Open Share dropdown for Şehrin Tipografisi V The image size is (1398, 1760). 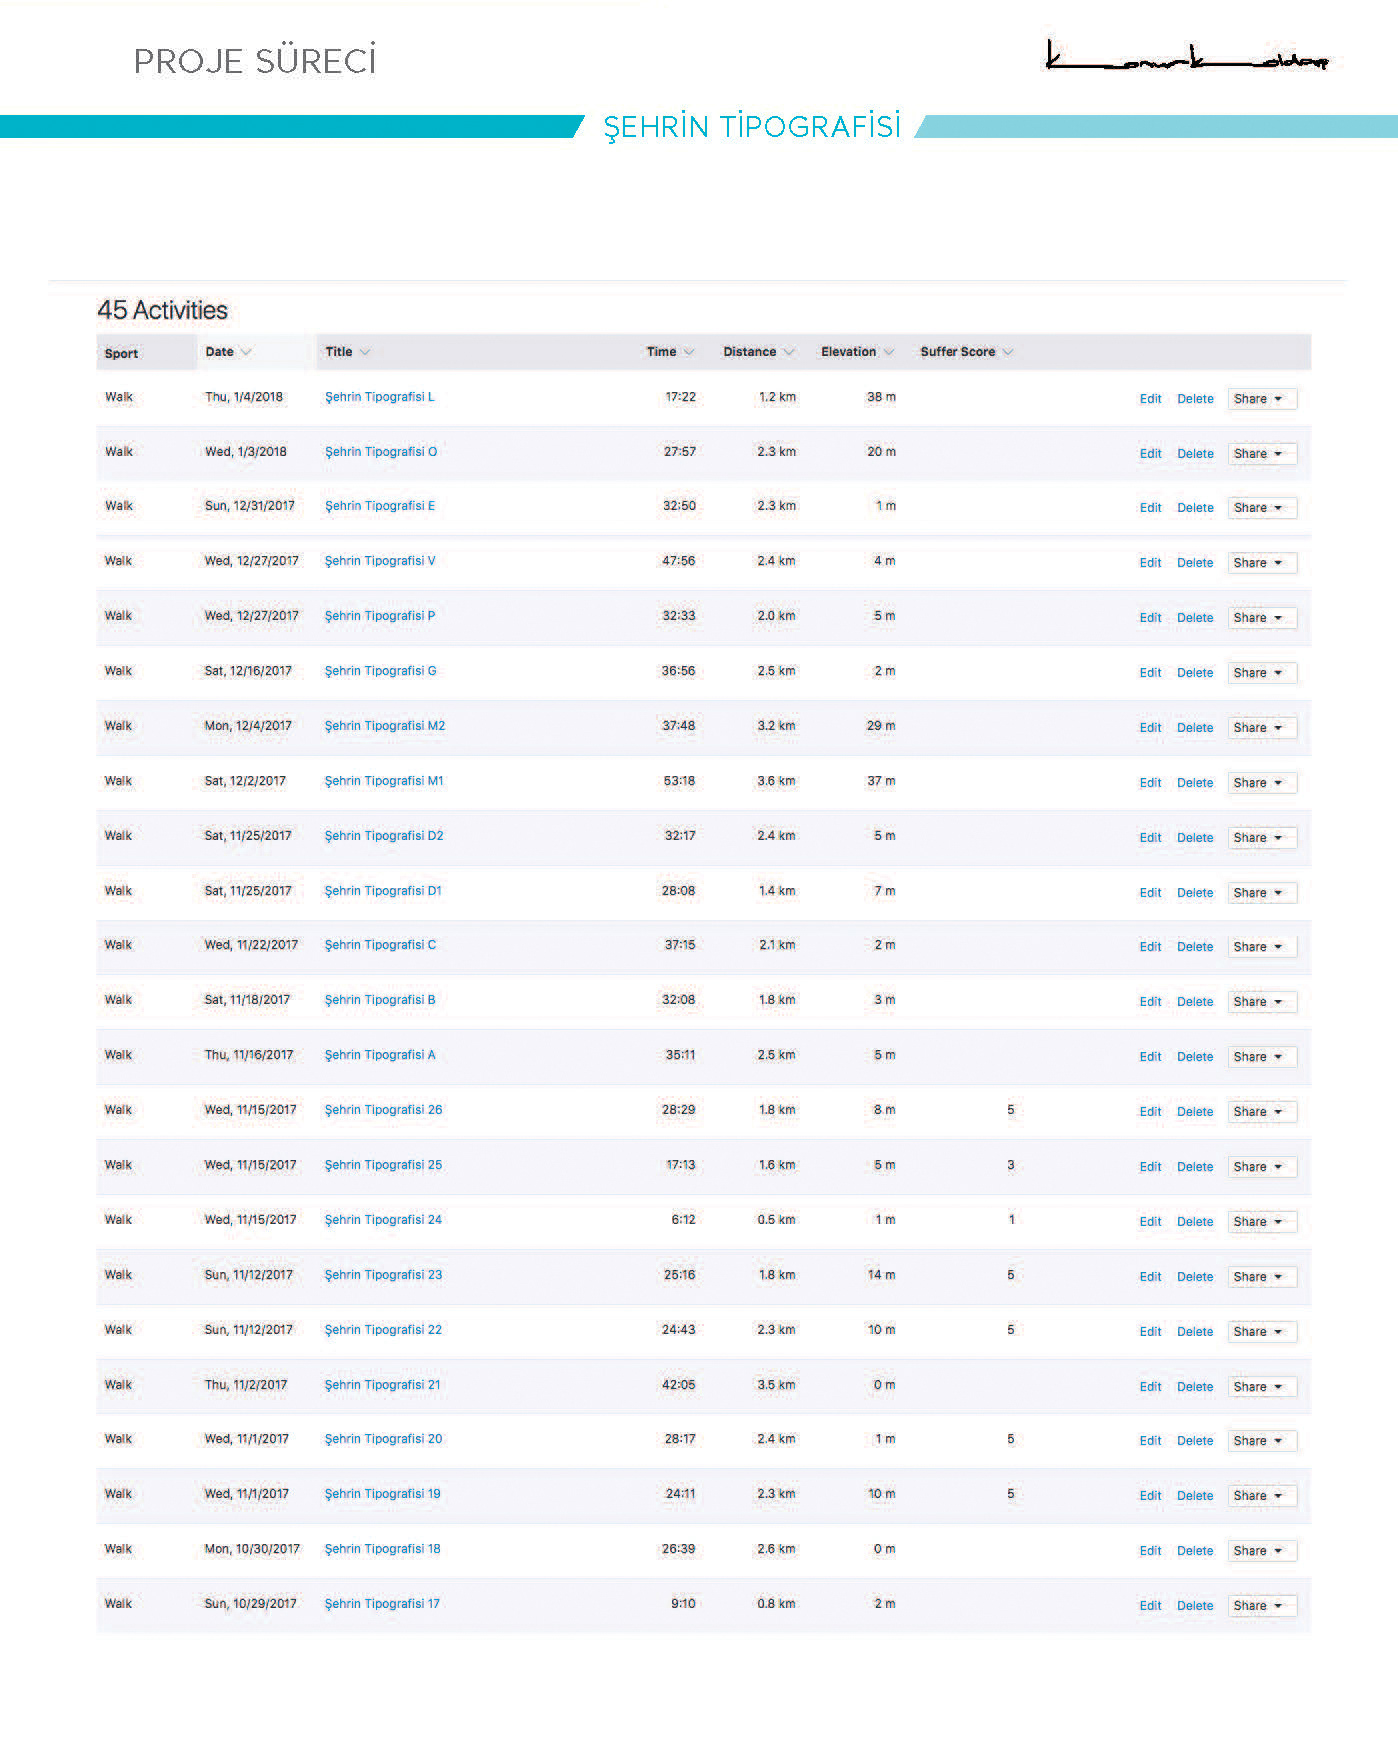(x=1261, y=563)
